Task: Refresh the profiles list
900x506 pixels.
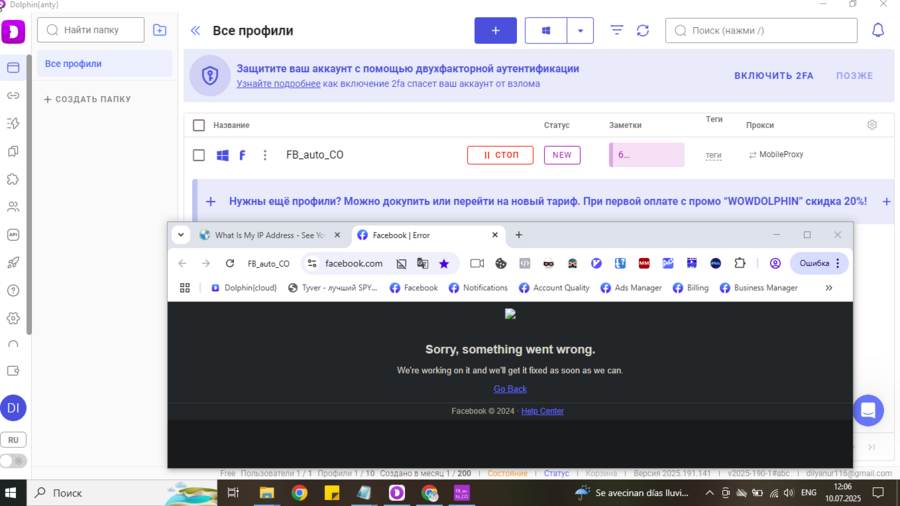Action: [643, 30]
